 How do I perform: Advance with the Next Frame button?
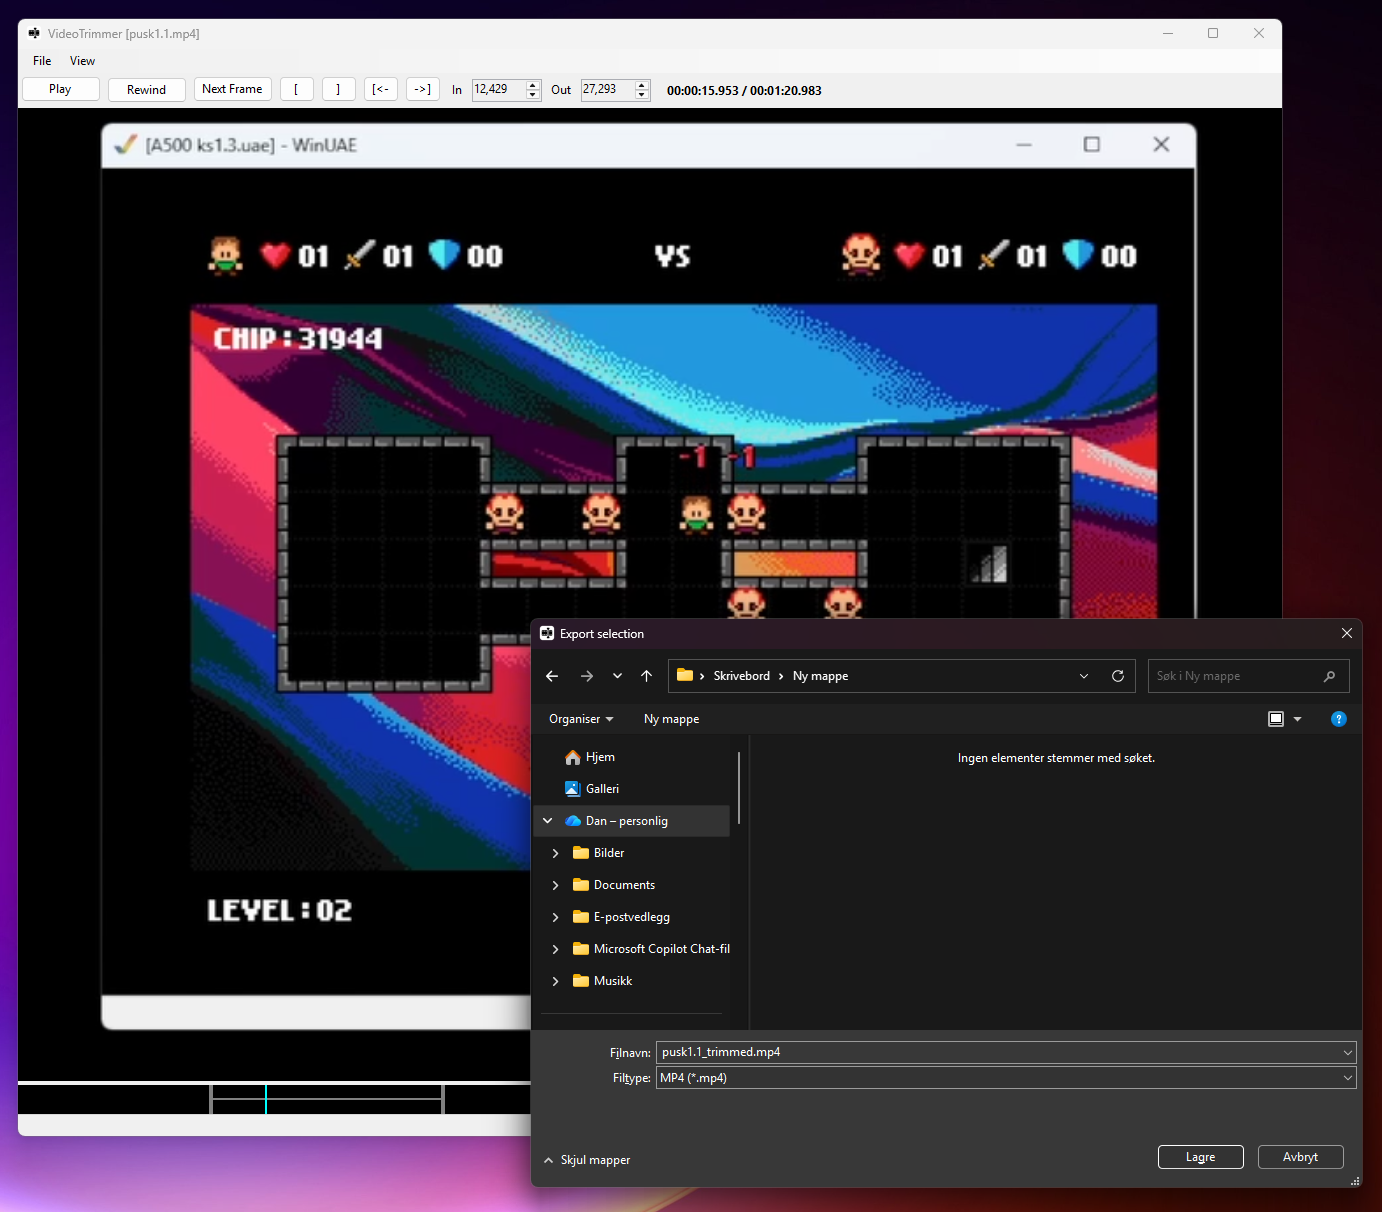coord(232,89)
